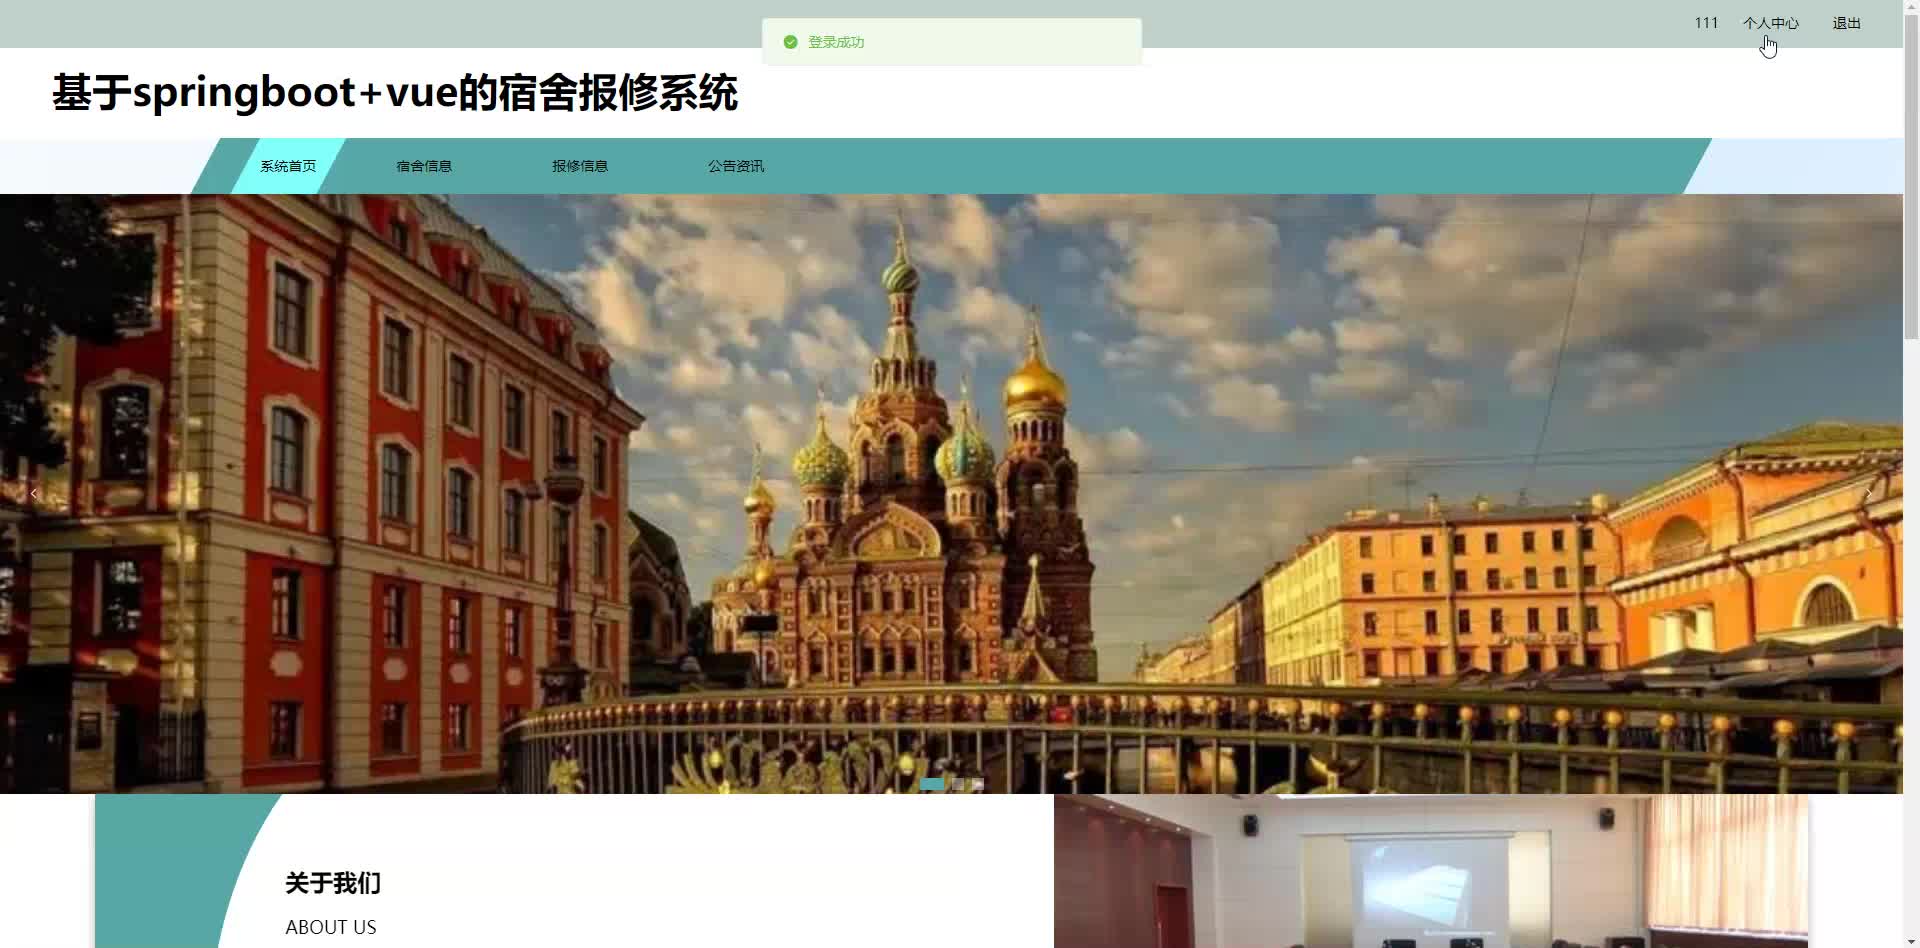Click the 关于我们 heading

(x=333, y=883)
